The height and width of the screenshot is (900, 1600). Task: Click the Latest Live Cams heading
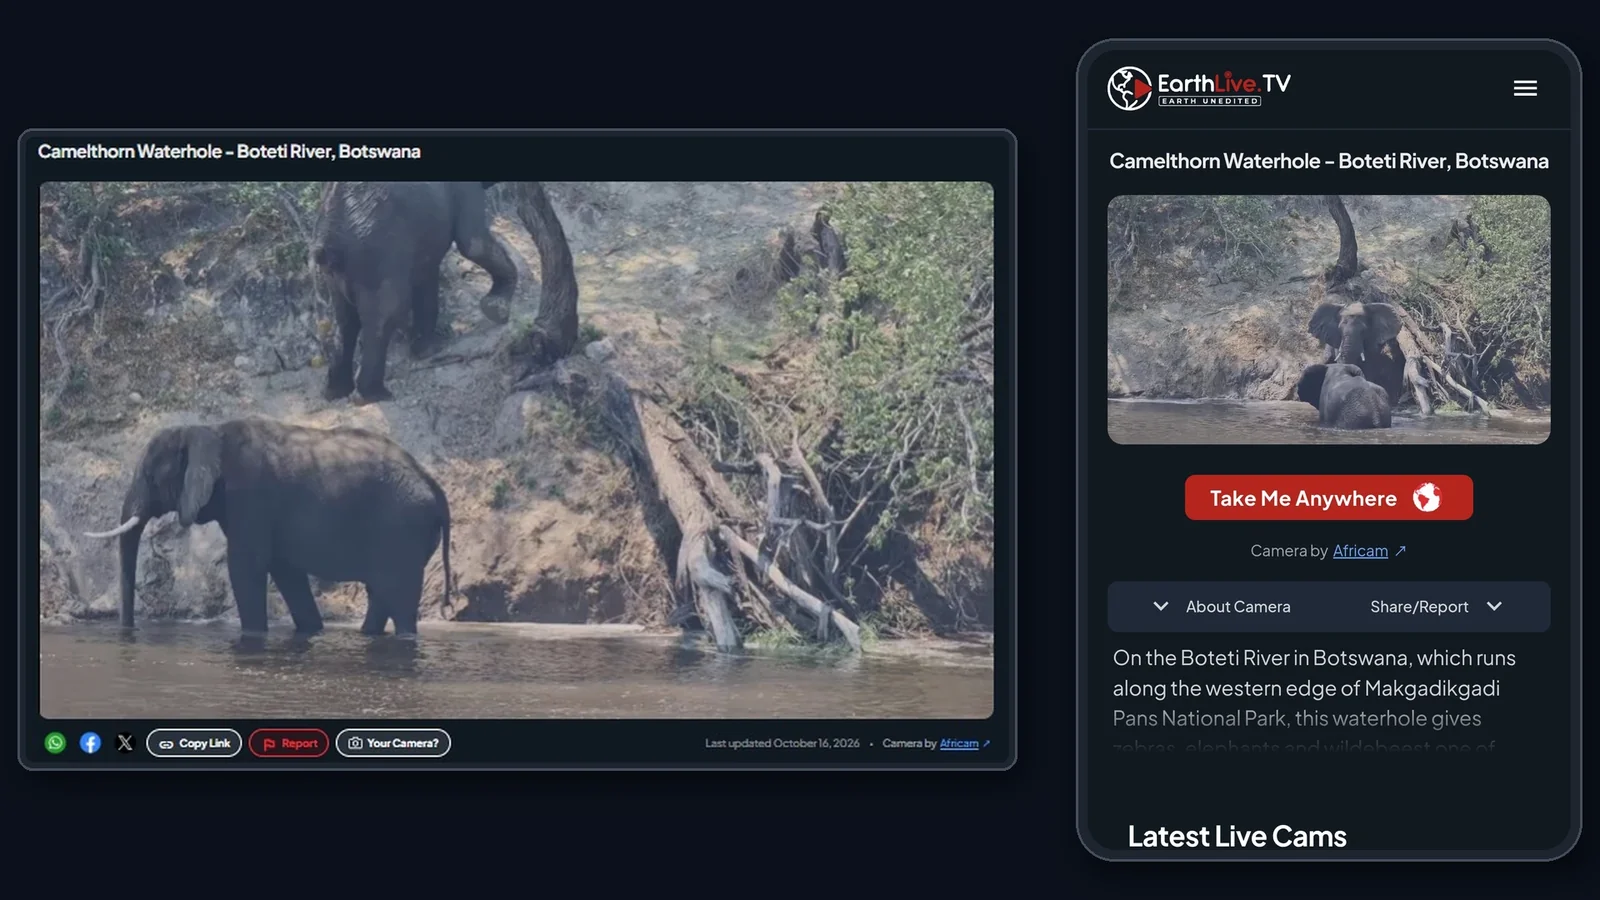pos(1237,836)
